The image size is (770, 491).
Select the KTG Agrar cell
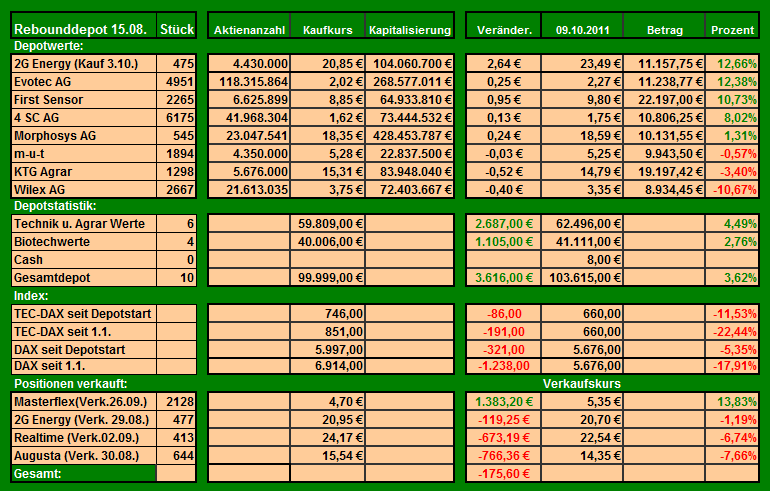click(x=84, y=172)
